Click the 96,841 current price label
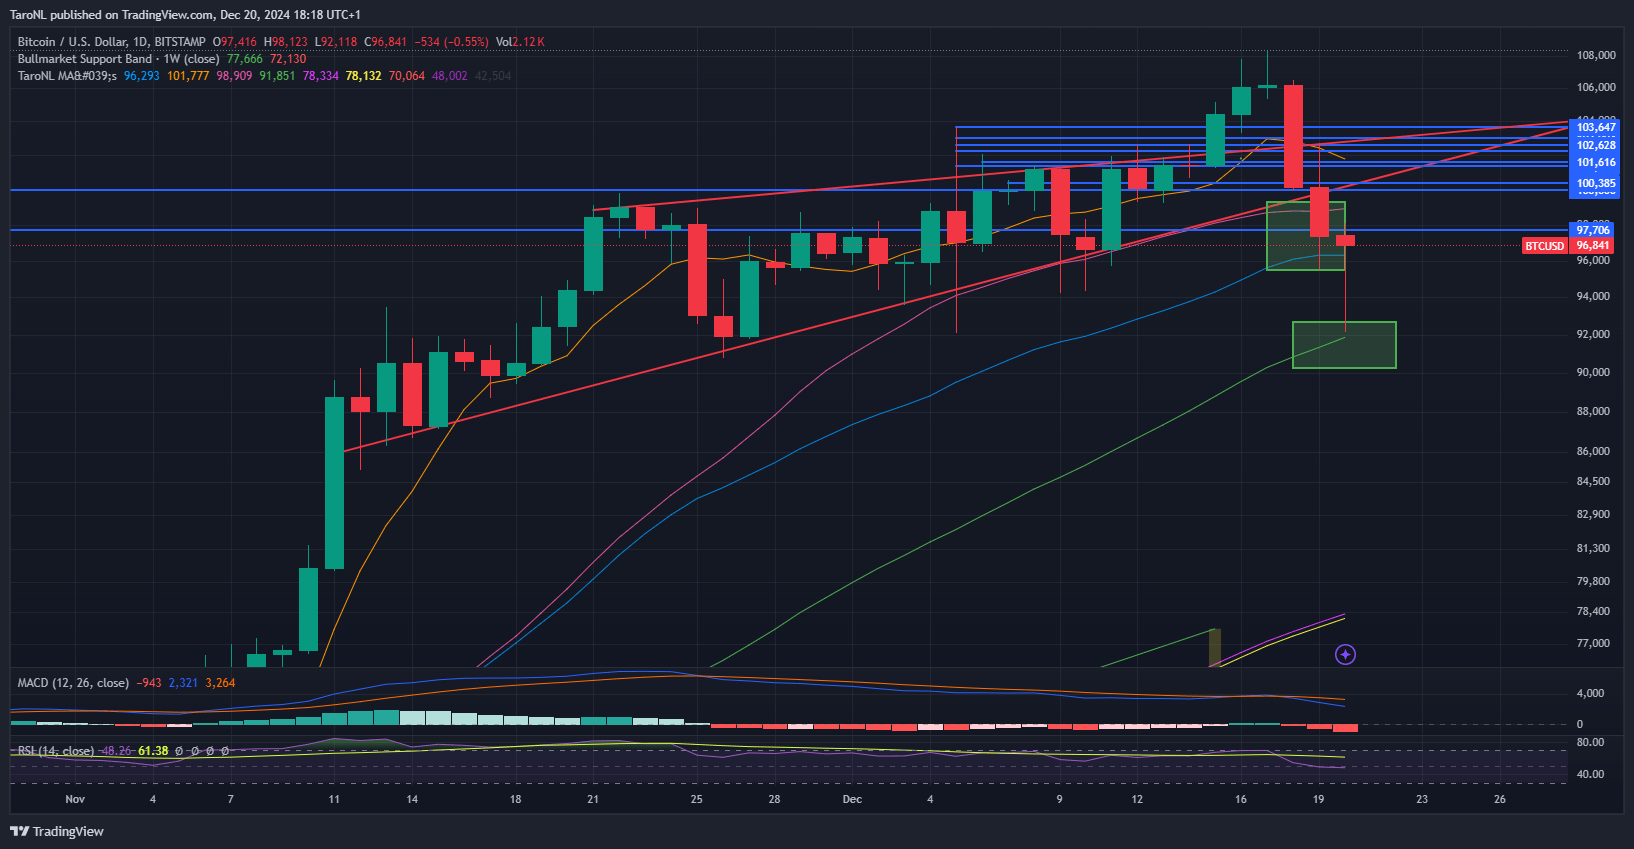This screenshot has width=1634, height=849. [1594, 246]
